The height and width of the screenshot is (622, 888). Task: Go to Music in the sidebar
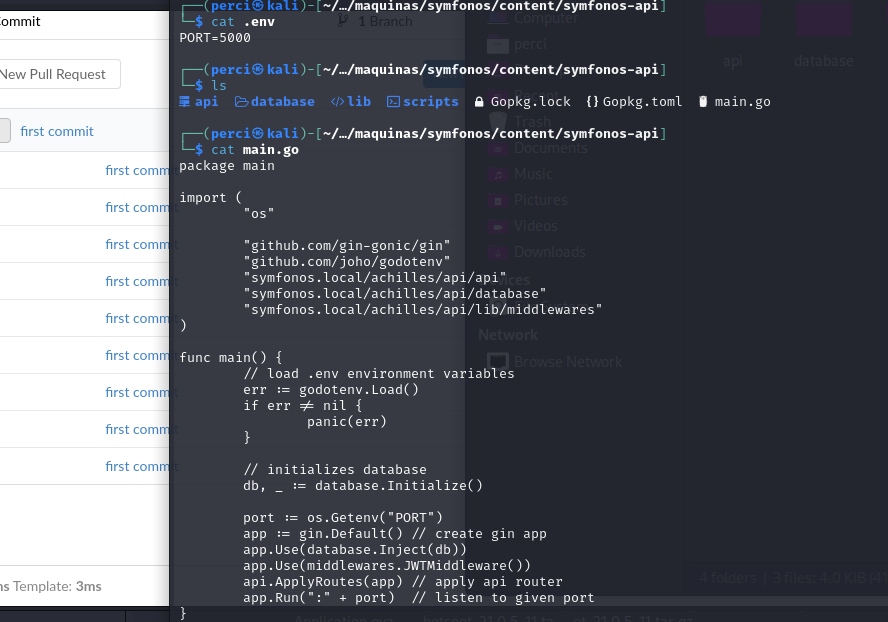(x=532, y=174)
